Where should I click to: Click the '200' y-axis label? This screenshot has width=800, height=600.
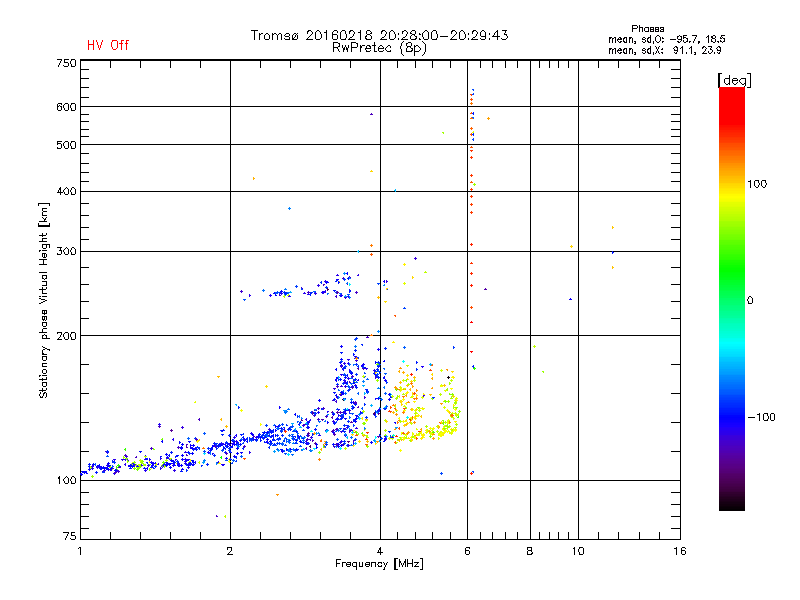click(x=66, y=336)
